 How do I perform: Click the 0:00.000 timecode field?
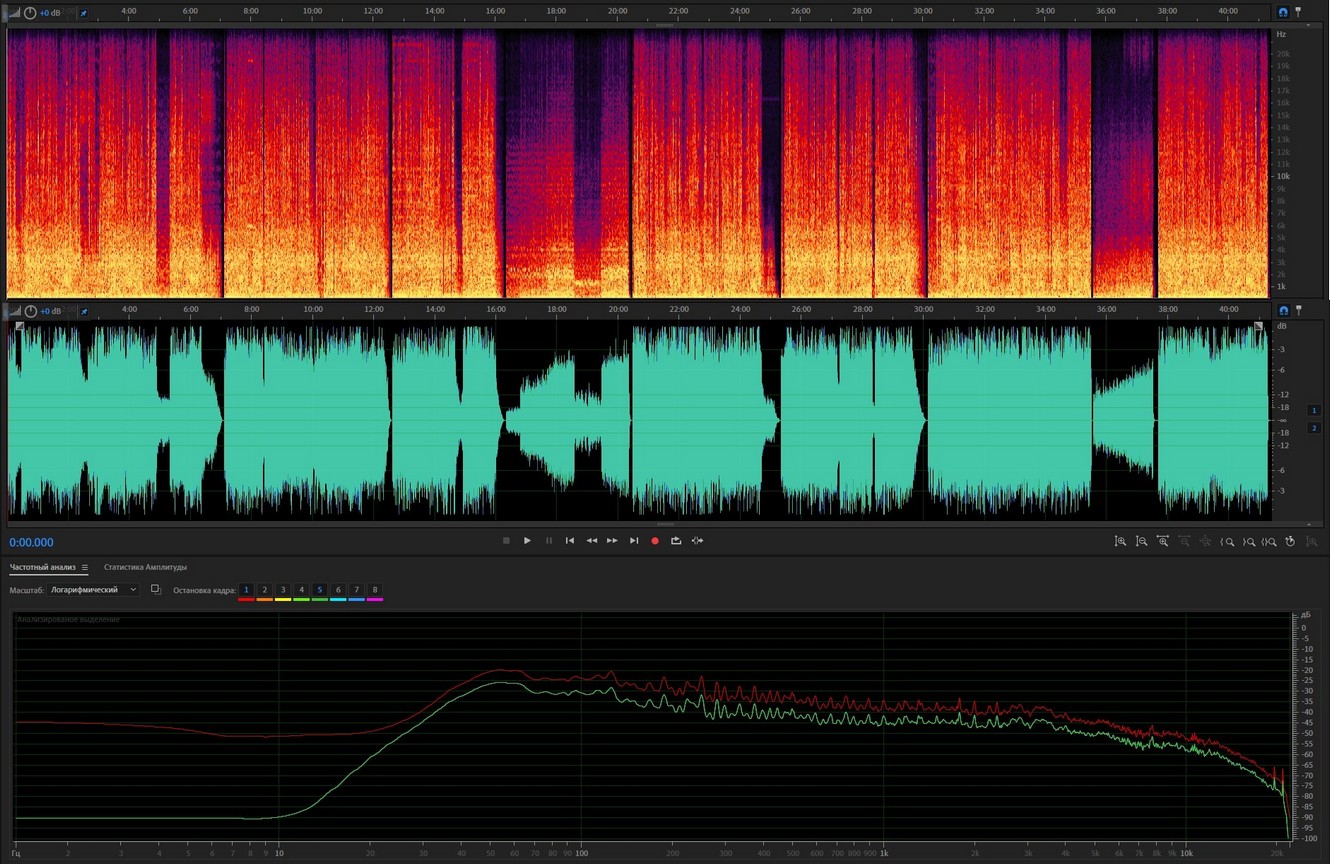(32, 542)
